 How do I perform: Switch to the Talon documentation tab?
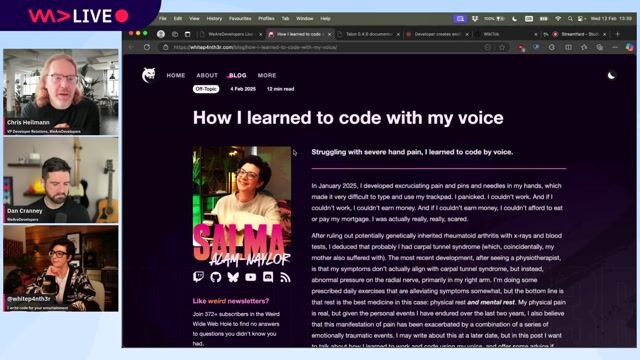coord(369,34)
